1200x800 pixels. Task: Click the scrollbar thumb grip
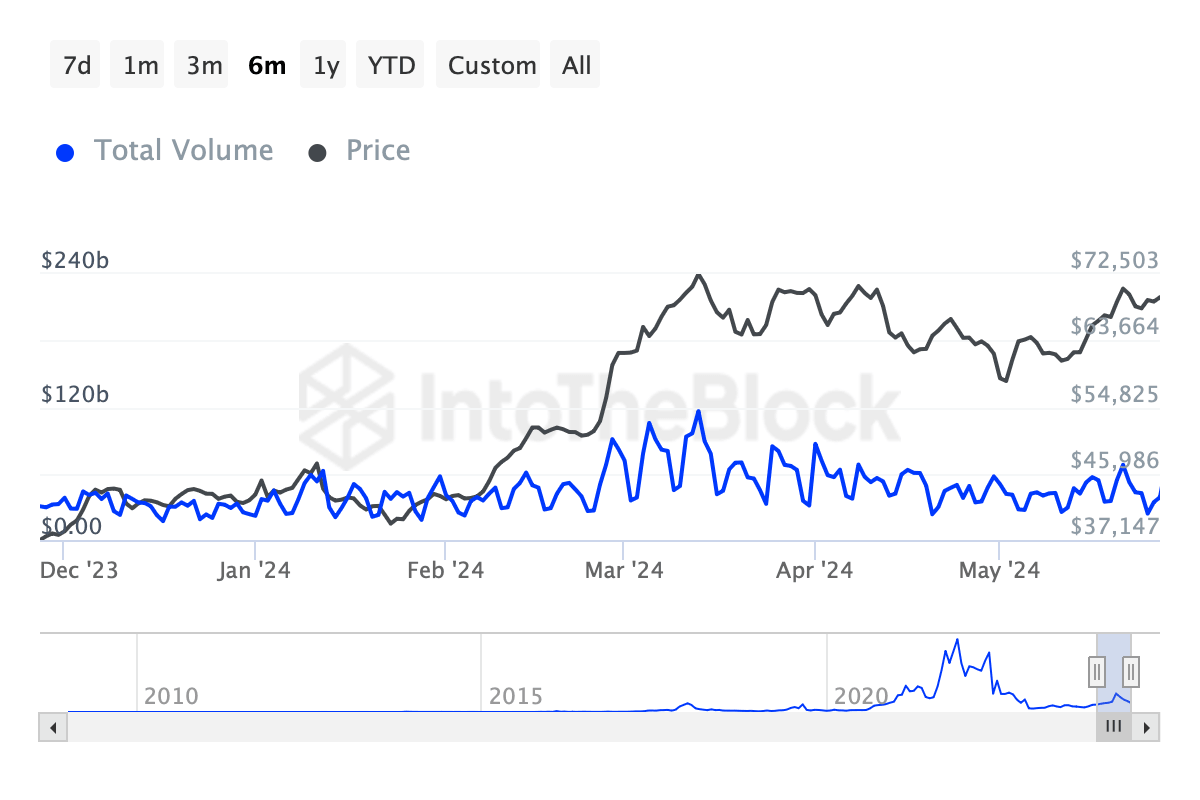(1113, 727)
